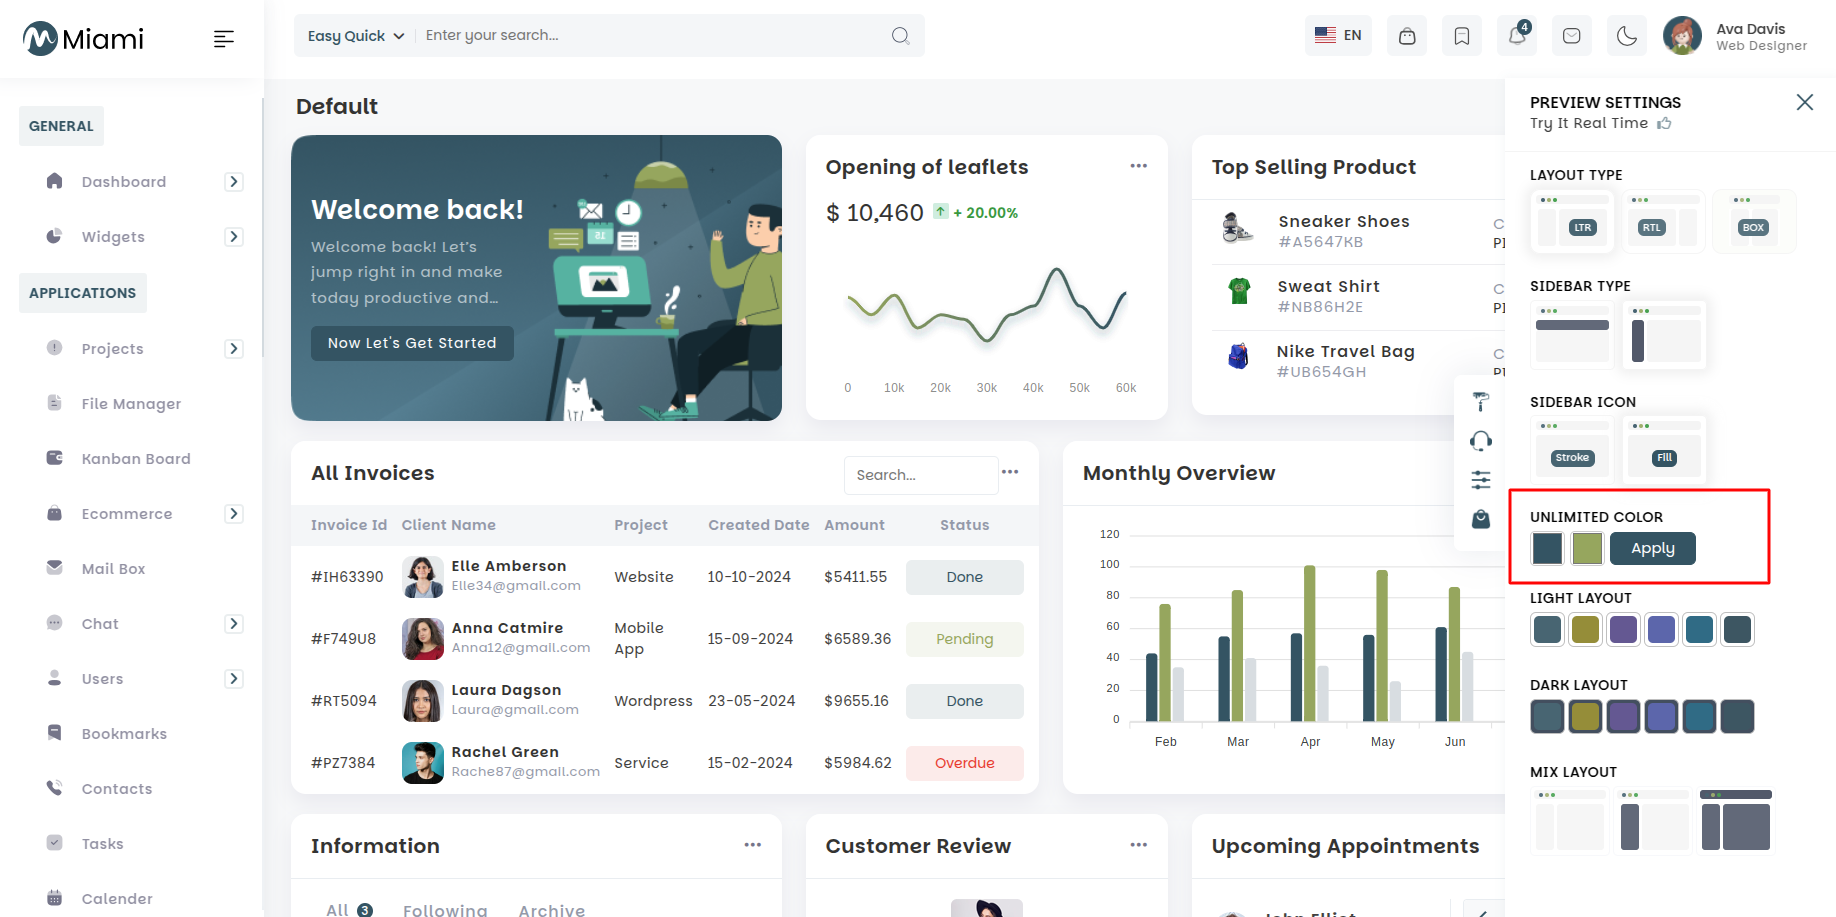Focus the All Invoices search field
This screenshot has width=1836, height=917.
pyautogui.click(x=921, y=475)
